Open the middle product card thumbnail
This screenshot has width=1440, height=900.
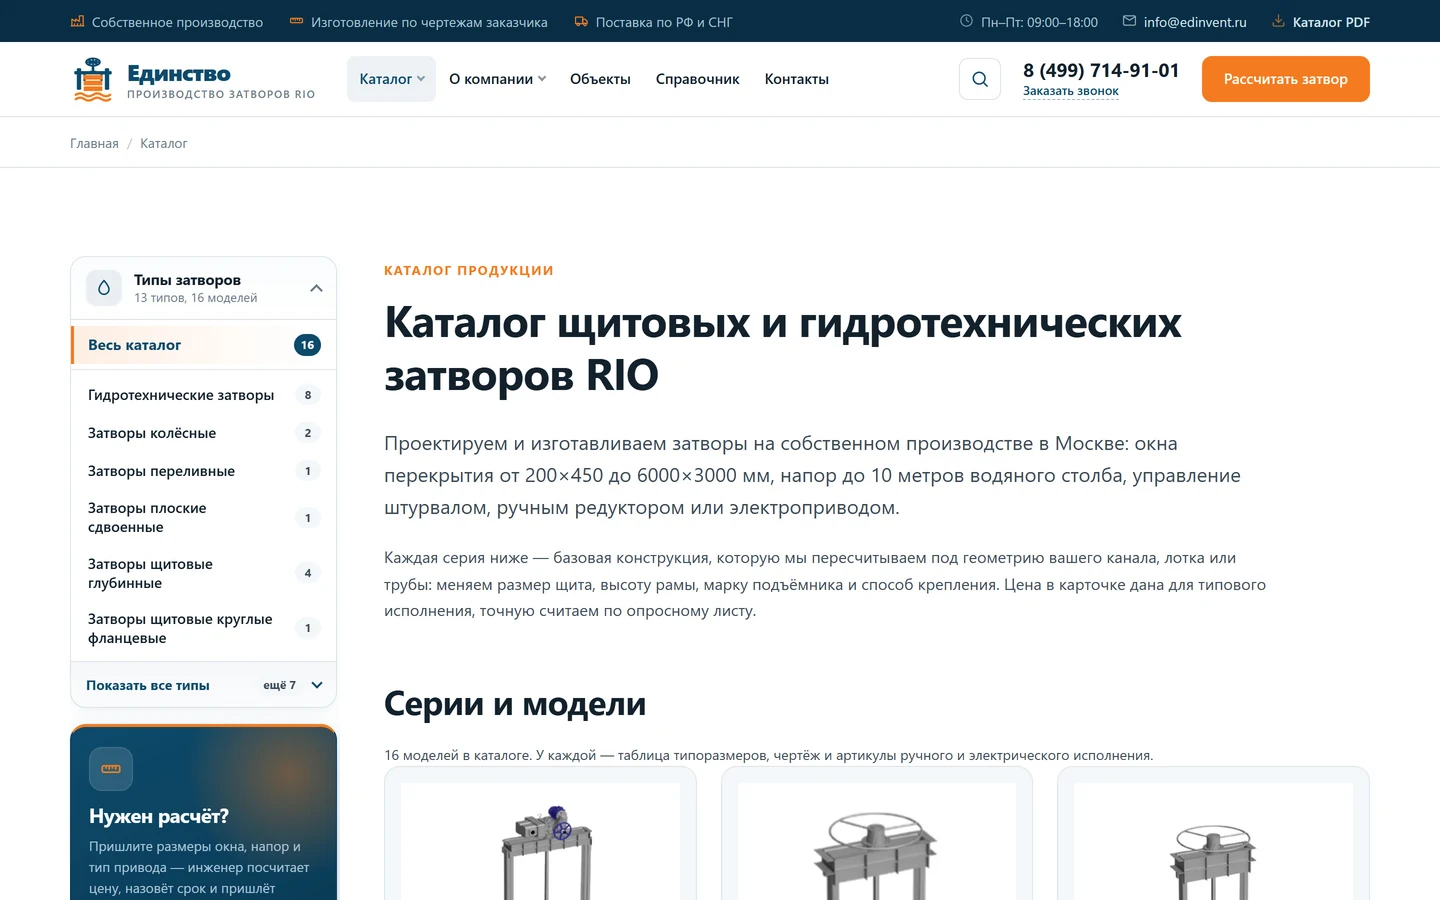[877, 842]
